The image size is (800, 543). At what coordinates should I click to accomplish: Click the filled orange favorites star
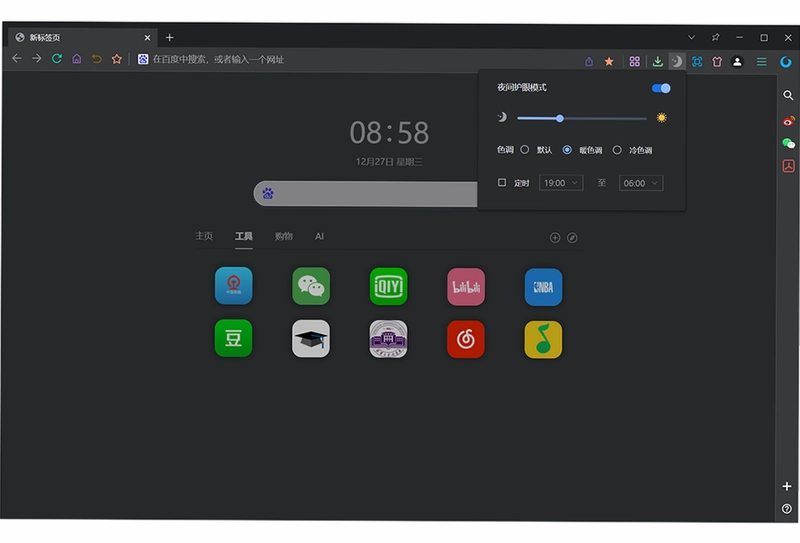coord(609,62)
